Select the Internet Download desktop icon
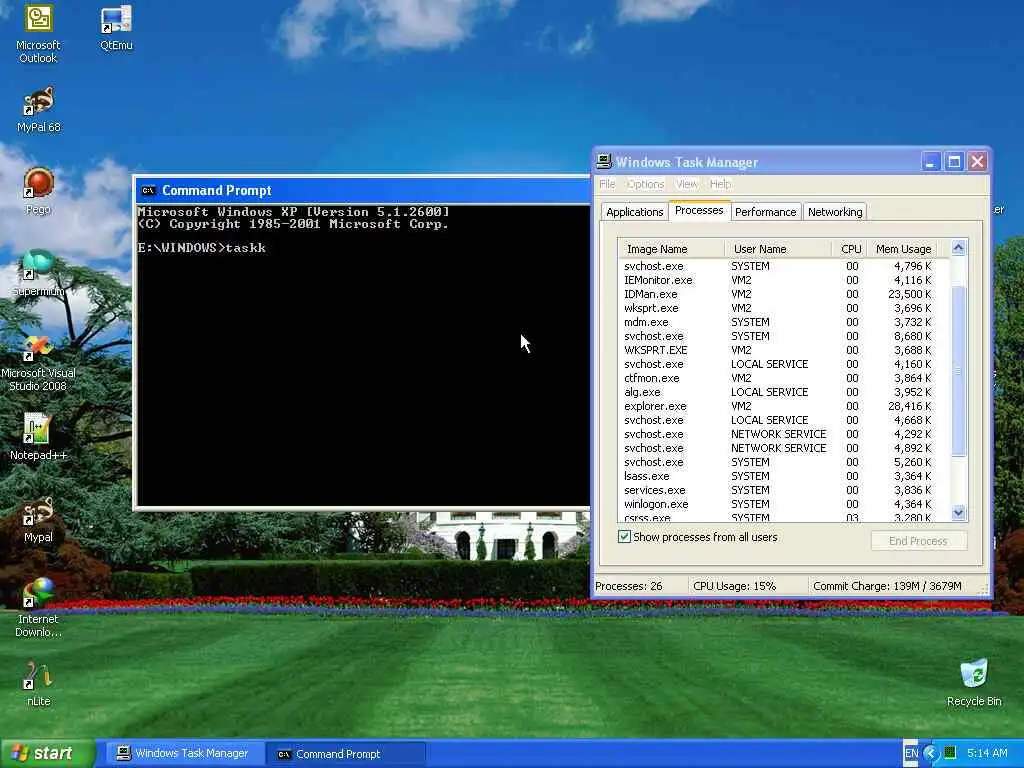 coord(38,607)
